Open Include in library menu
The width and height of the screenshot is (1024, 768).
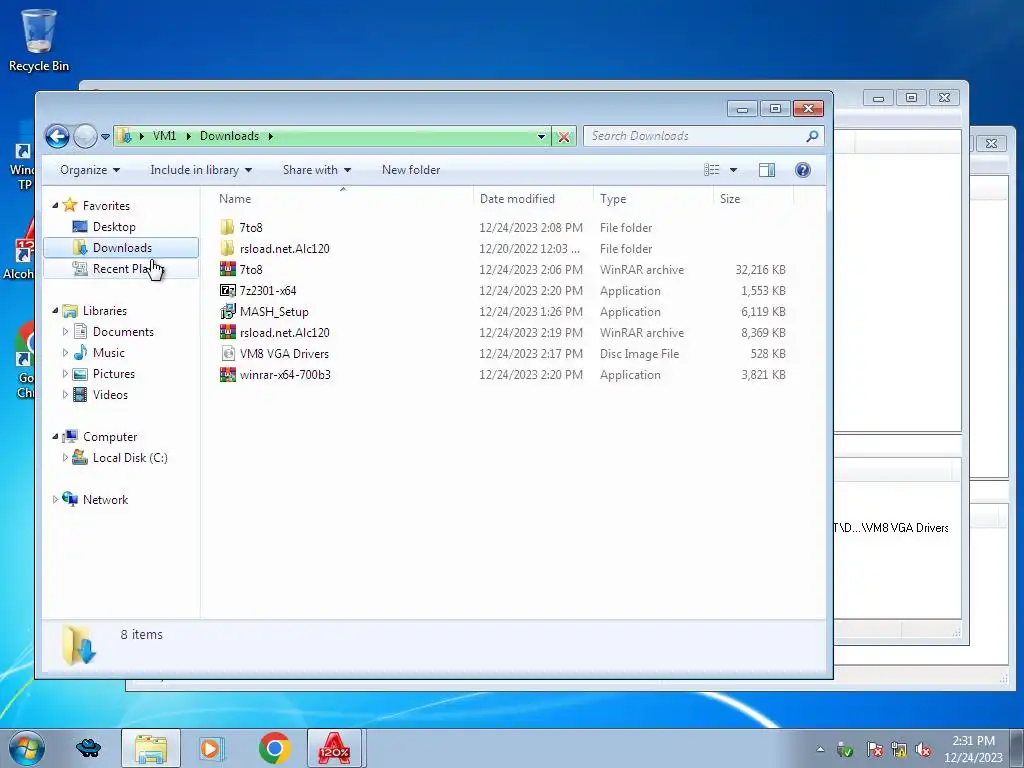(x=201, y=170)
